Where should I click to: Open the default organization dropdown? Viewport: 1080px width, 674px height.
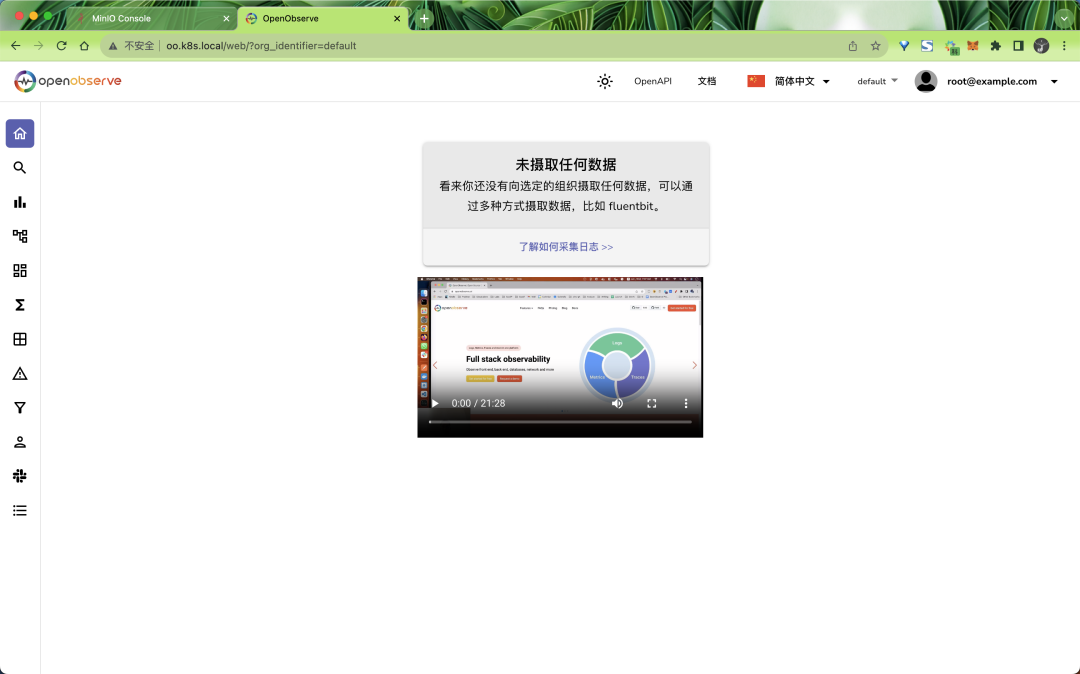point(875,81)
